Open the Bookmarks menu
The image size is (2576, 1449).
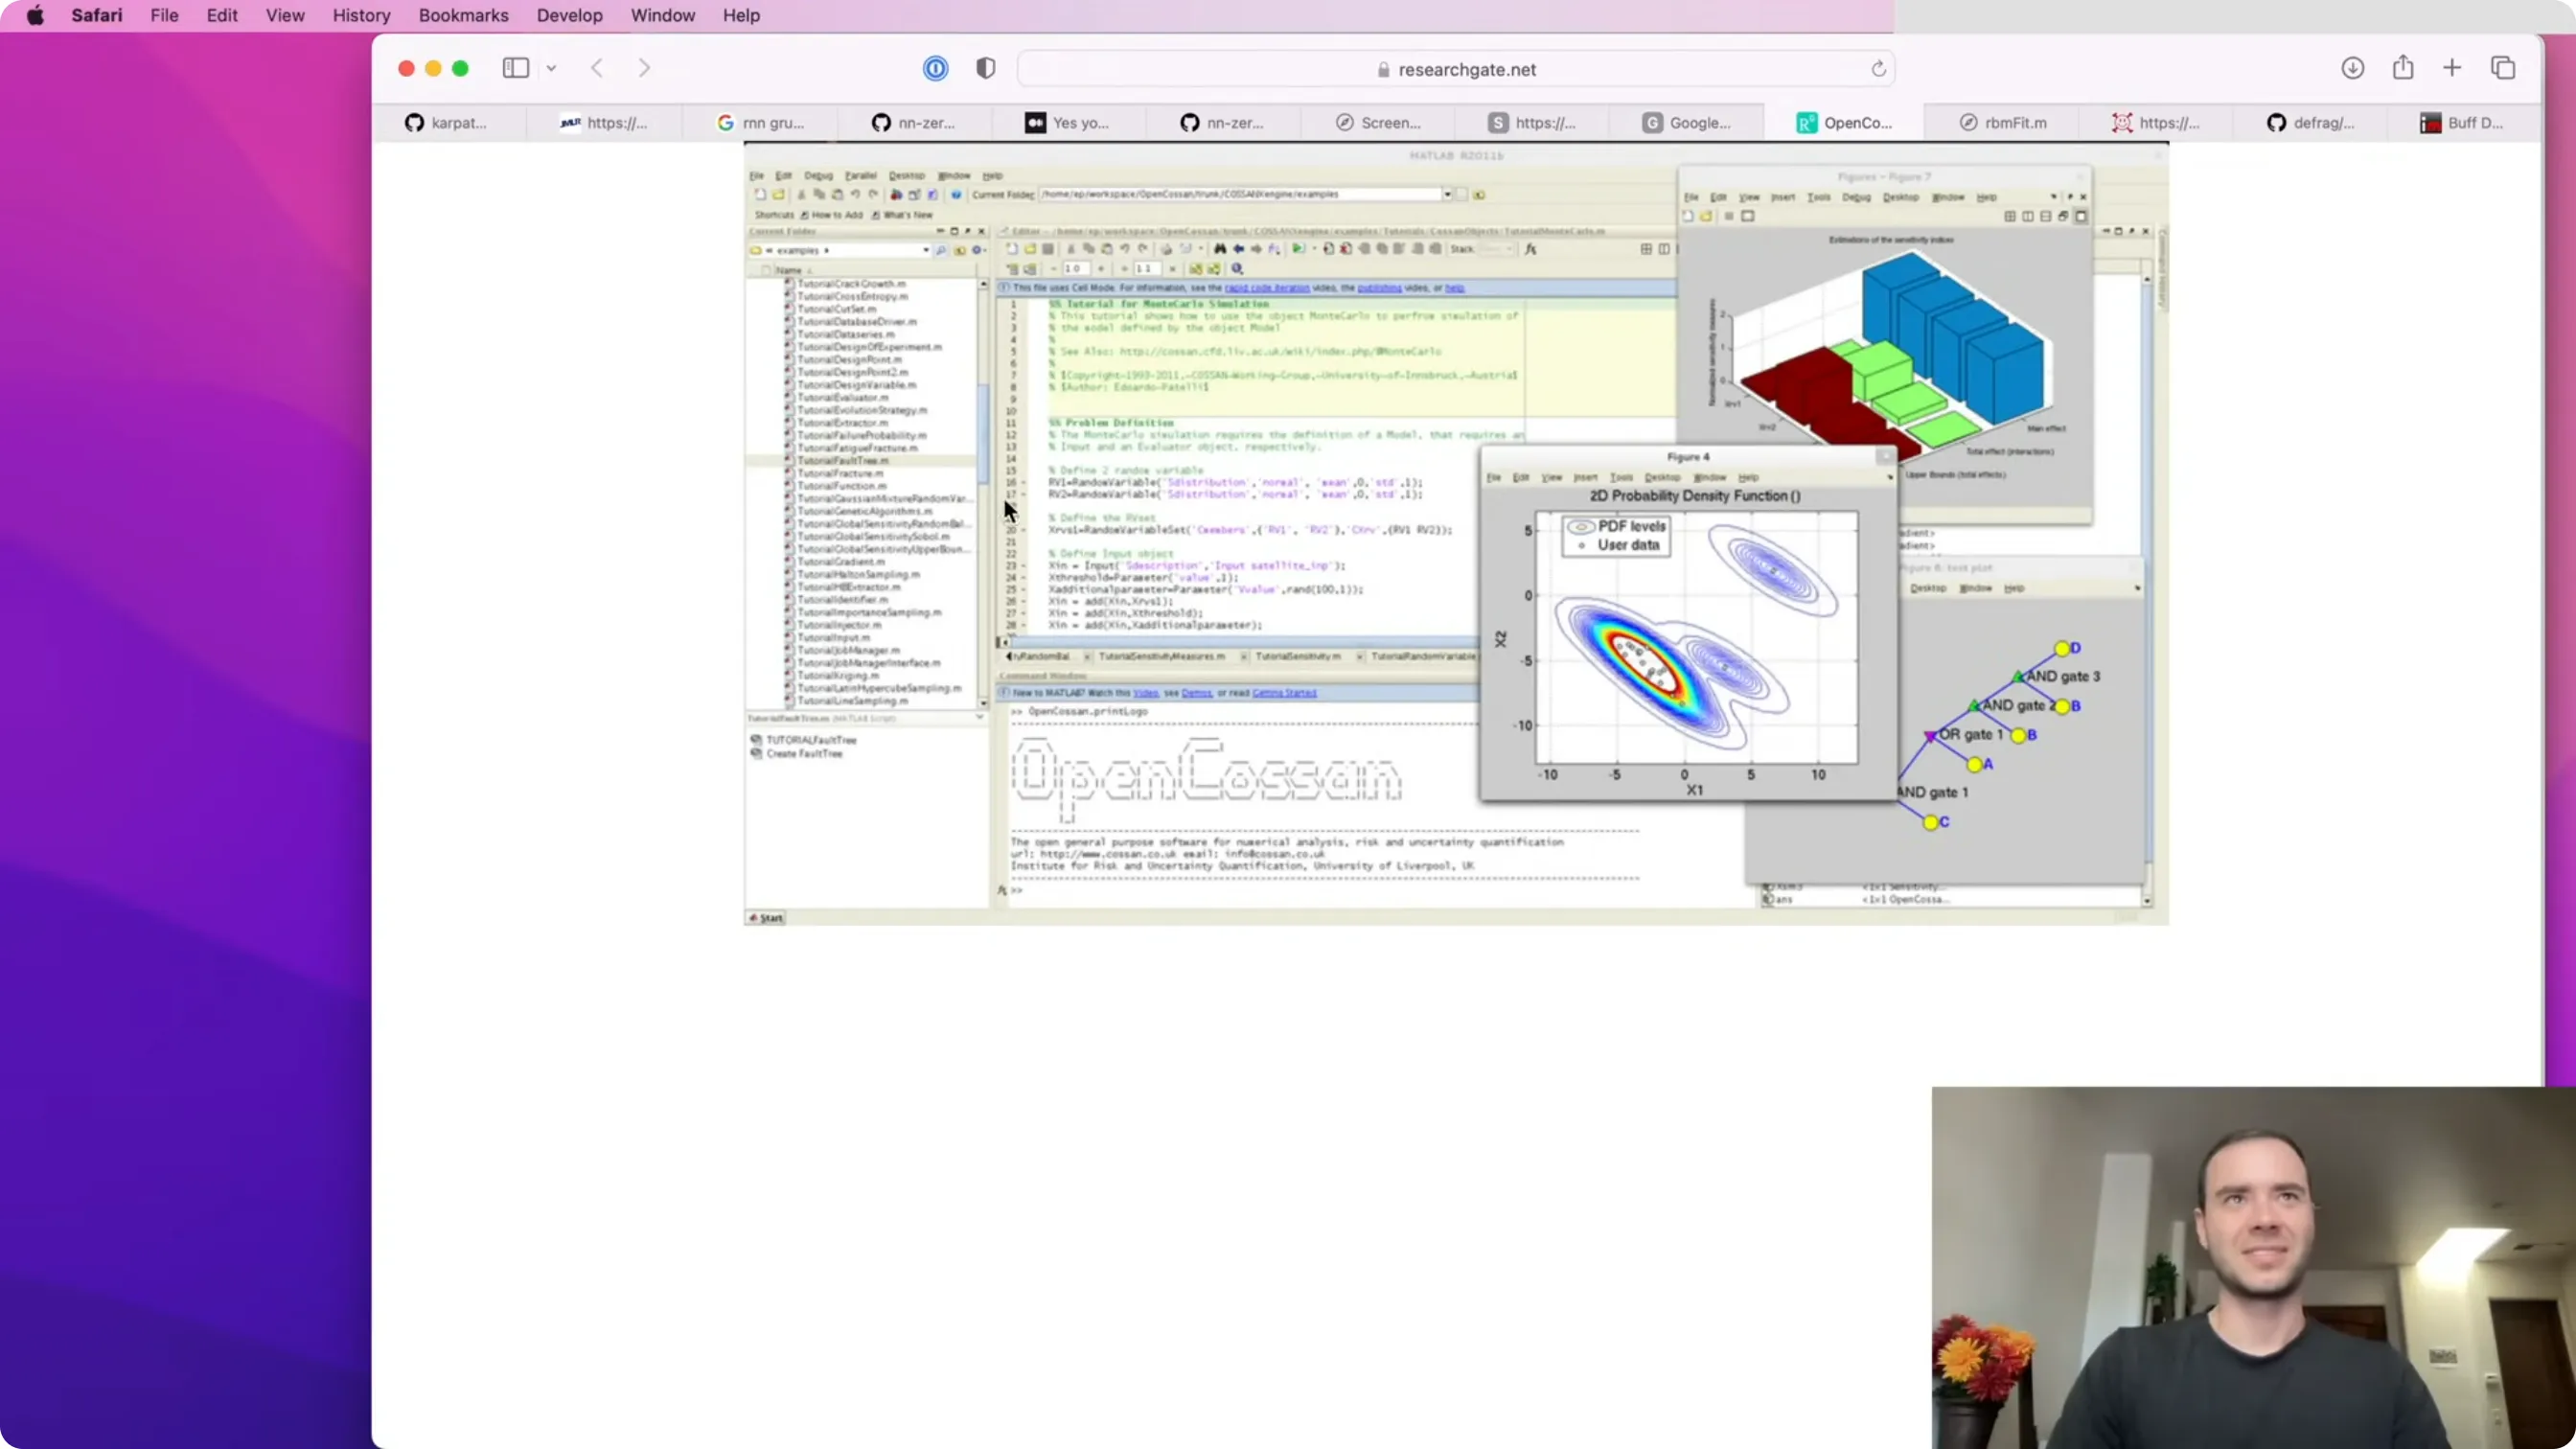pos(463,15)
